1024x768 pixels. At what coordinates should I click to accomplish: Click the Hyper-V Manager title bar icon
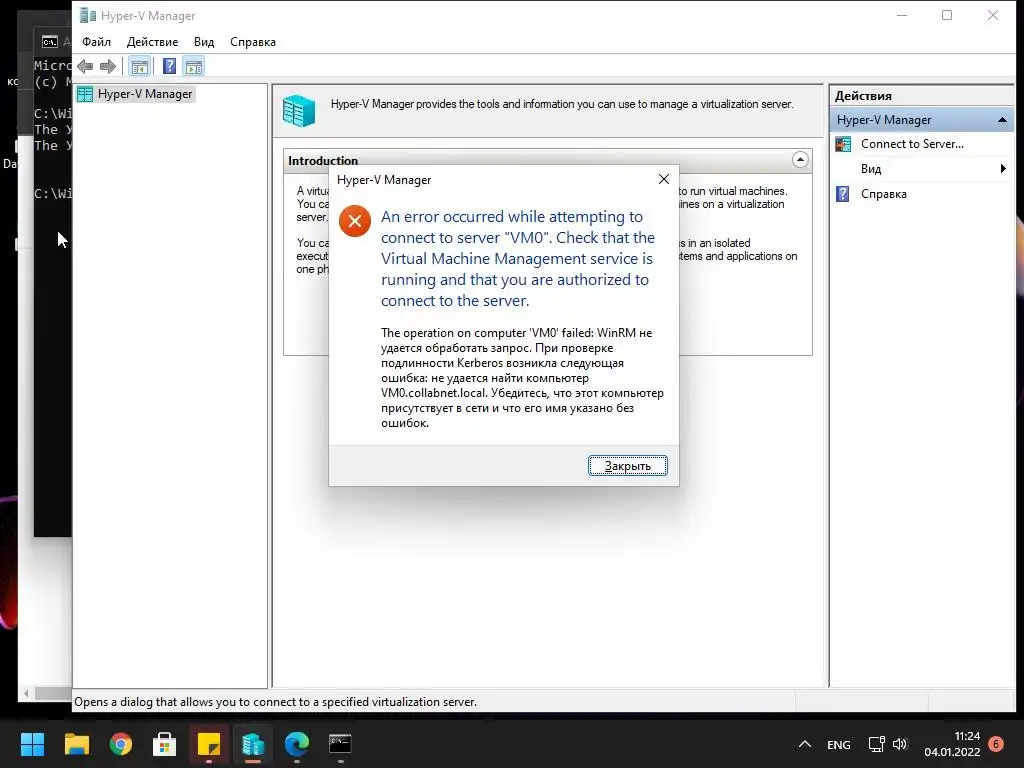(88, 15)
